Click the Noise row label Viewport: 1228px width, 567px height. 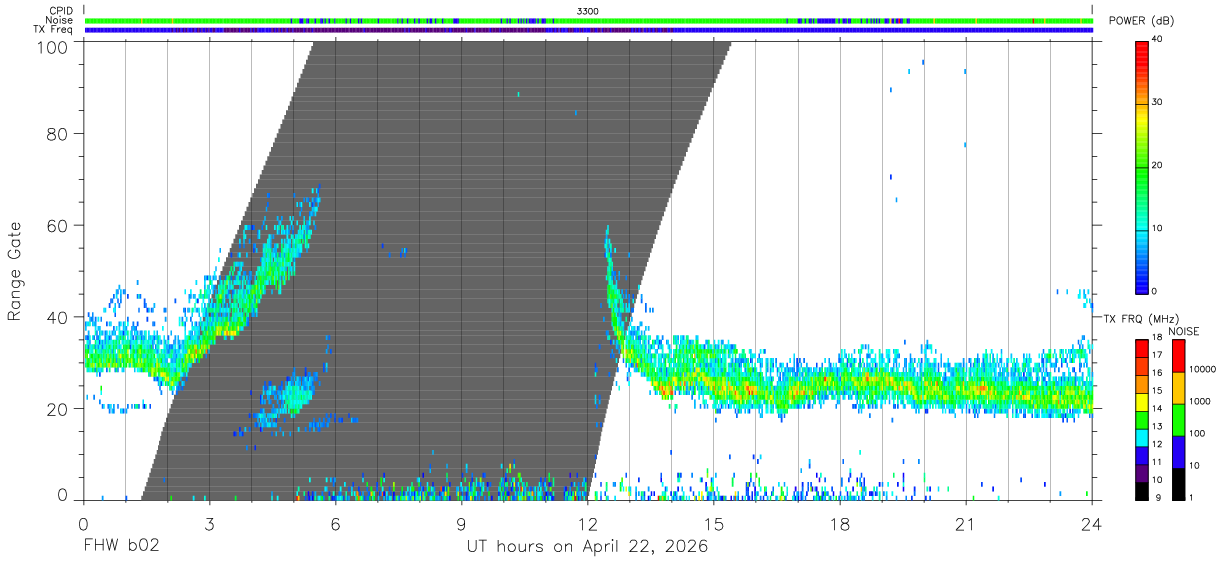click(x=59, y=20)
